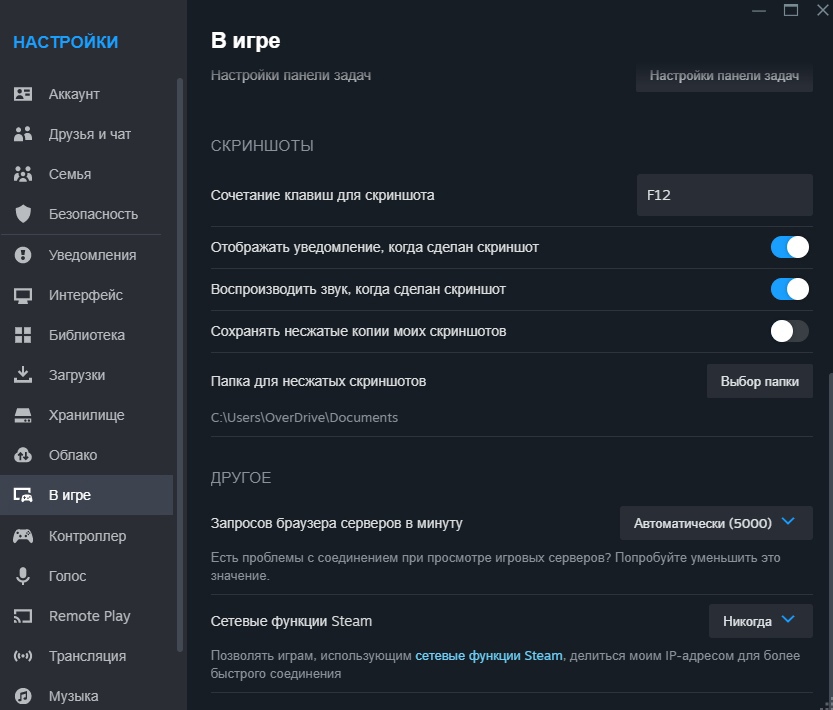The image size is (833, 710).
Task: Open the Никогда dropdown for Steam networking
Action: point(761,621)
